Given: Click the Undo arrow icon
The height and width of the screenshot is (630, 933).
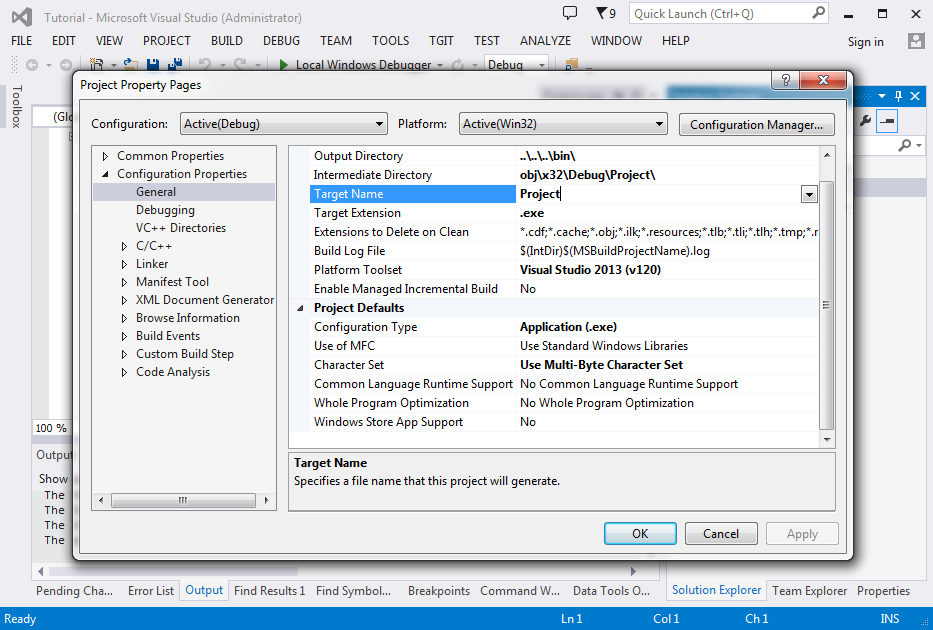Looking at the screenshot, I should (204, 64).
